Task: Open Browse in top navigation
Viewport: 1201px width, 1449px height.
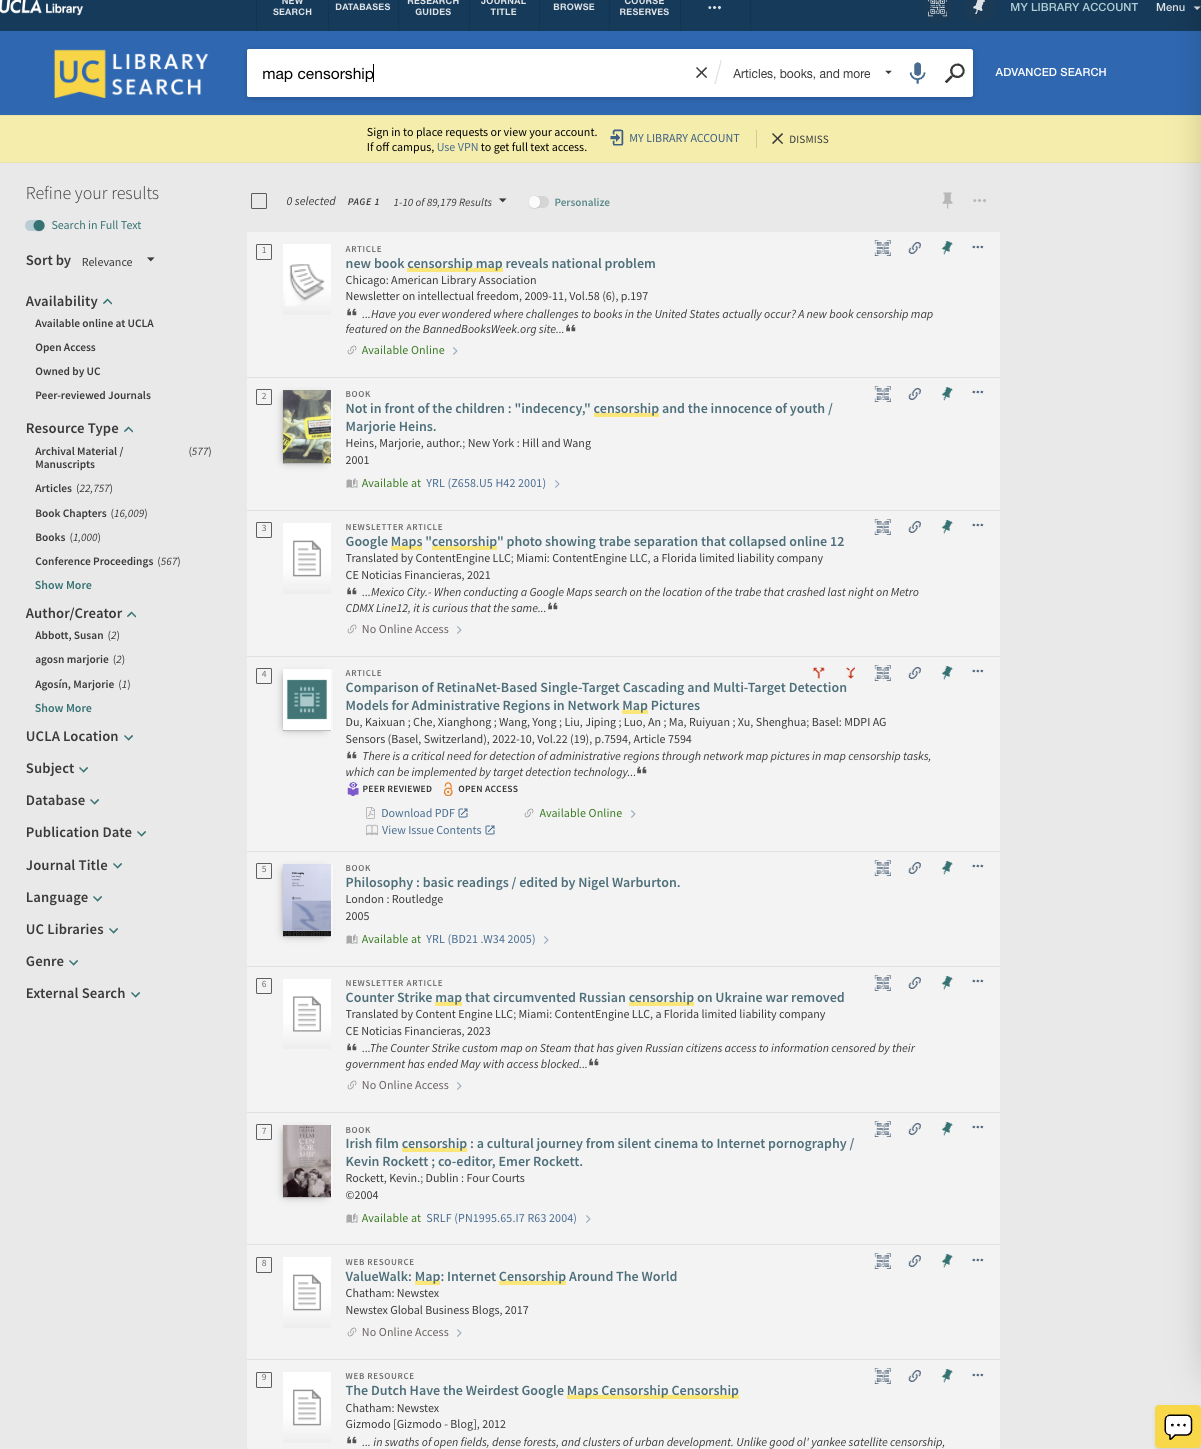Action: tap(574, 7)
